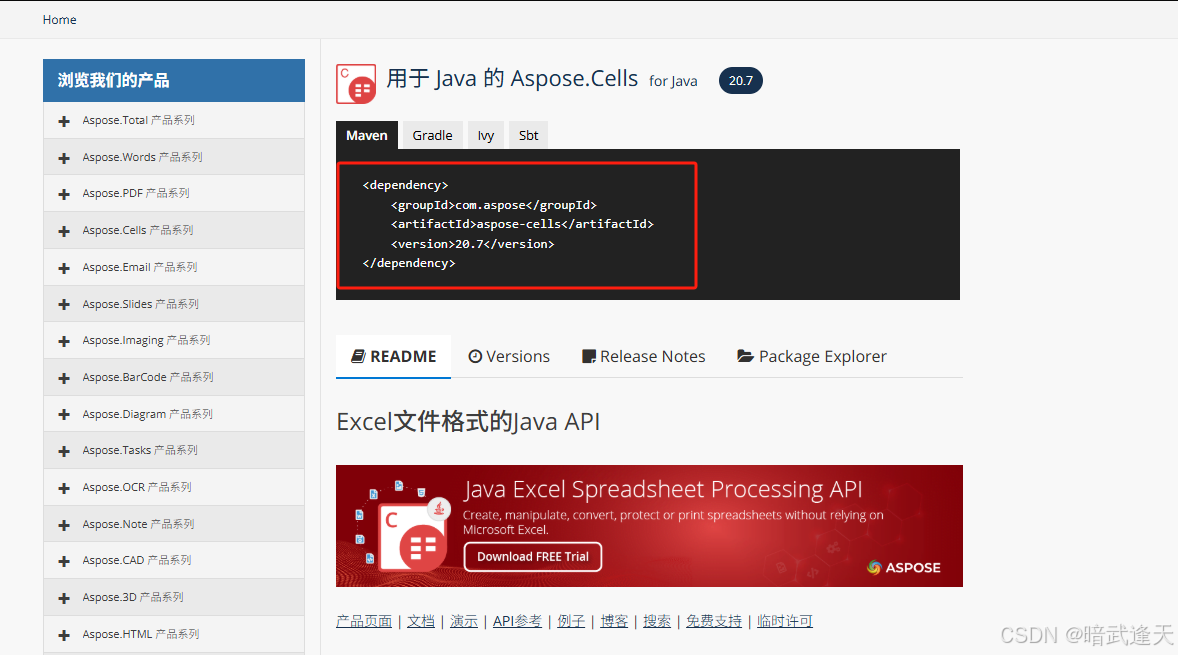Click the Home breadcrumb link
The width and height of the screenshot is (1178, 655).
[59, 20]
